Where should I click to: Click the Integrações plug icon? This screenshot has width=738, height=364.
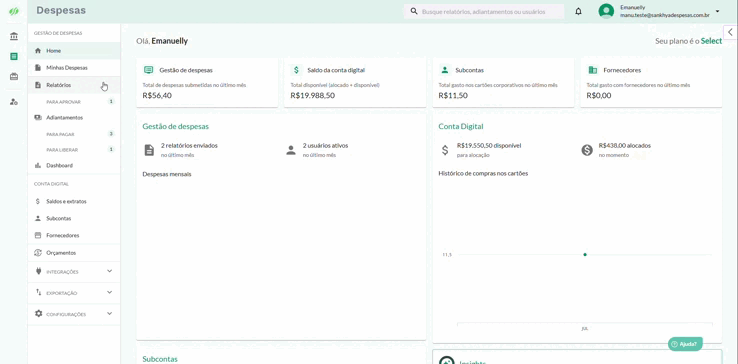click(39, 272)
